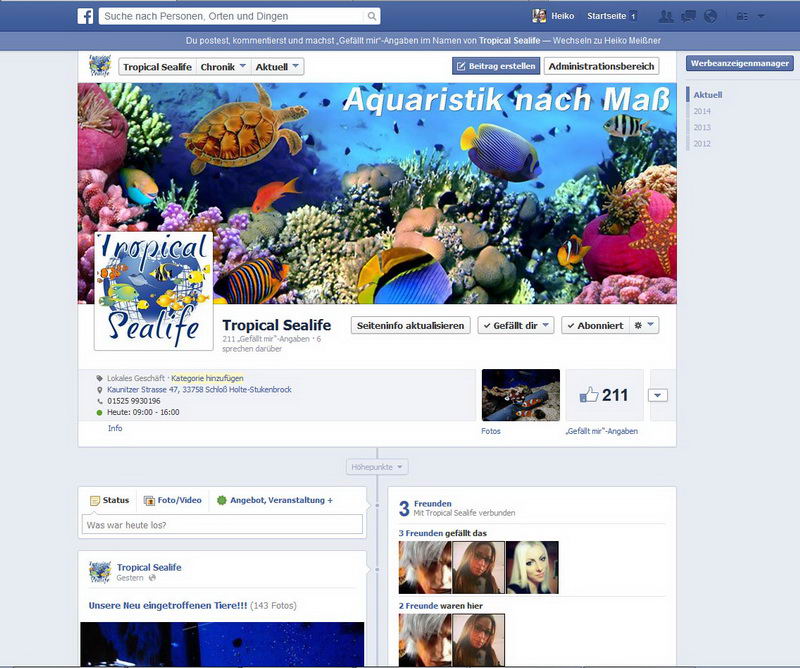This screenshot has height=668, width=800.
Task: Open the Kaunitzer Strasse 47 address link
Action: (x=199, y=390)
